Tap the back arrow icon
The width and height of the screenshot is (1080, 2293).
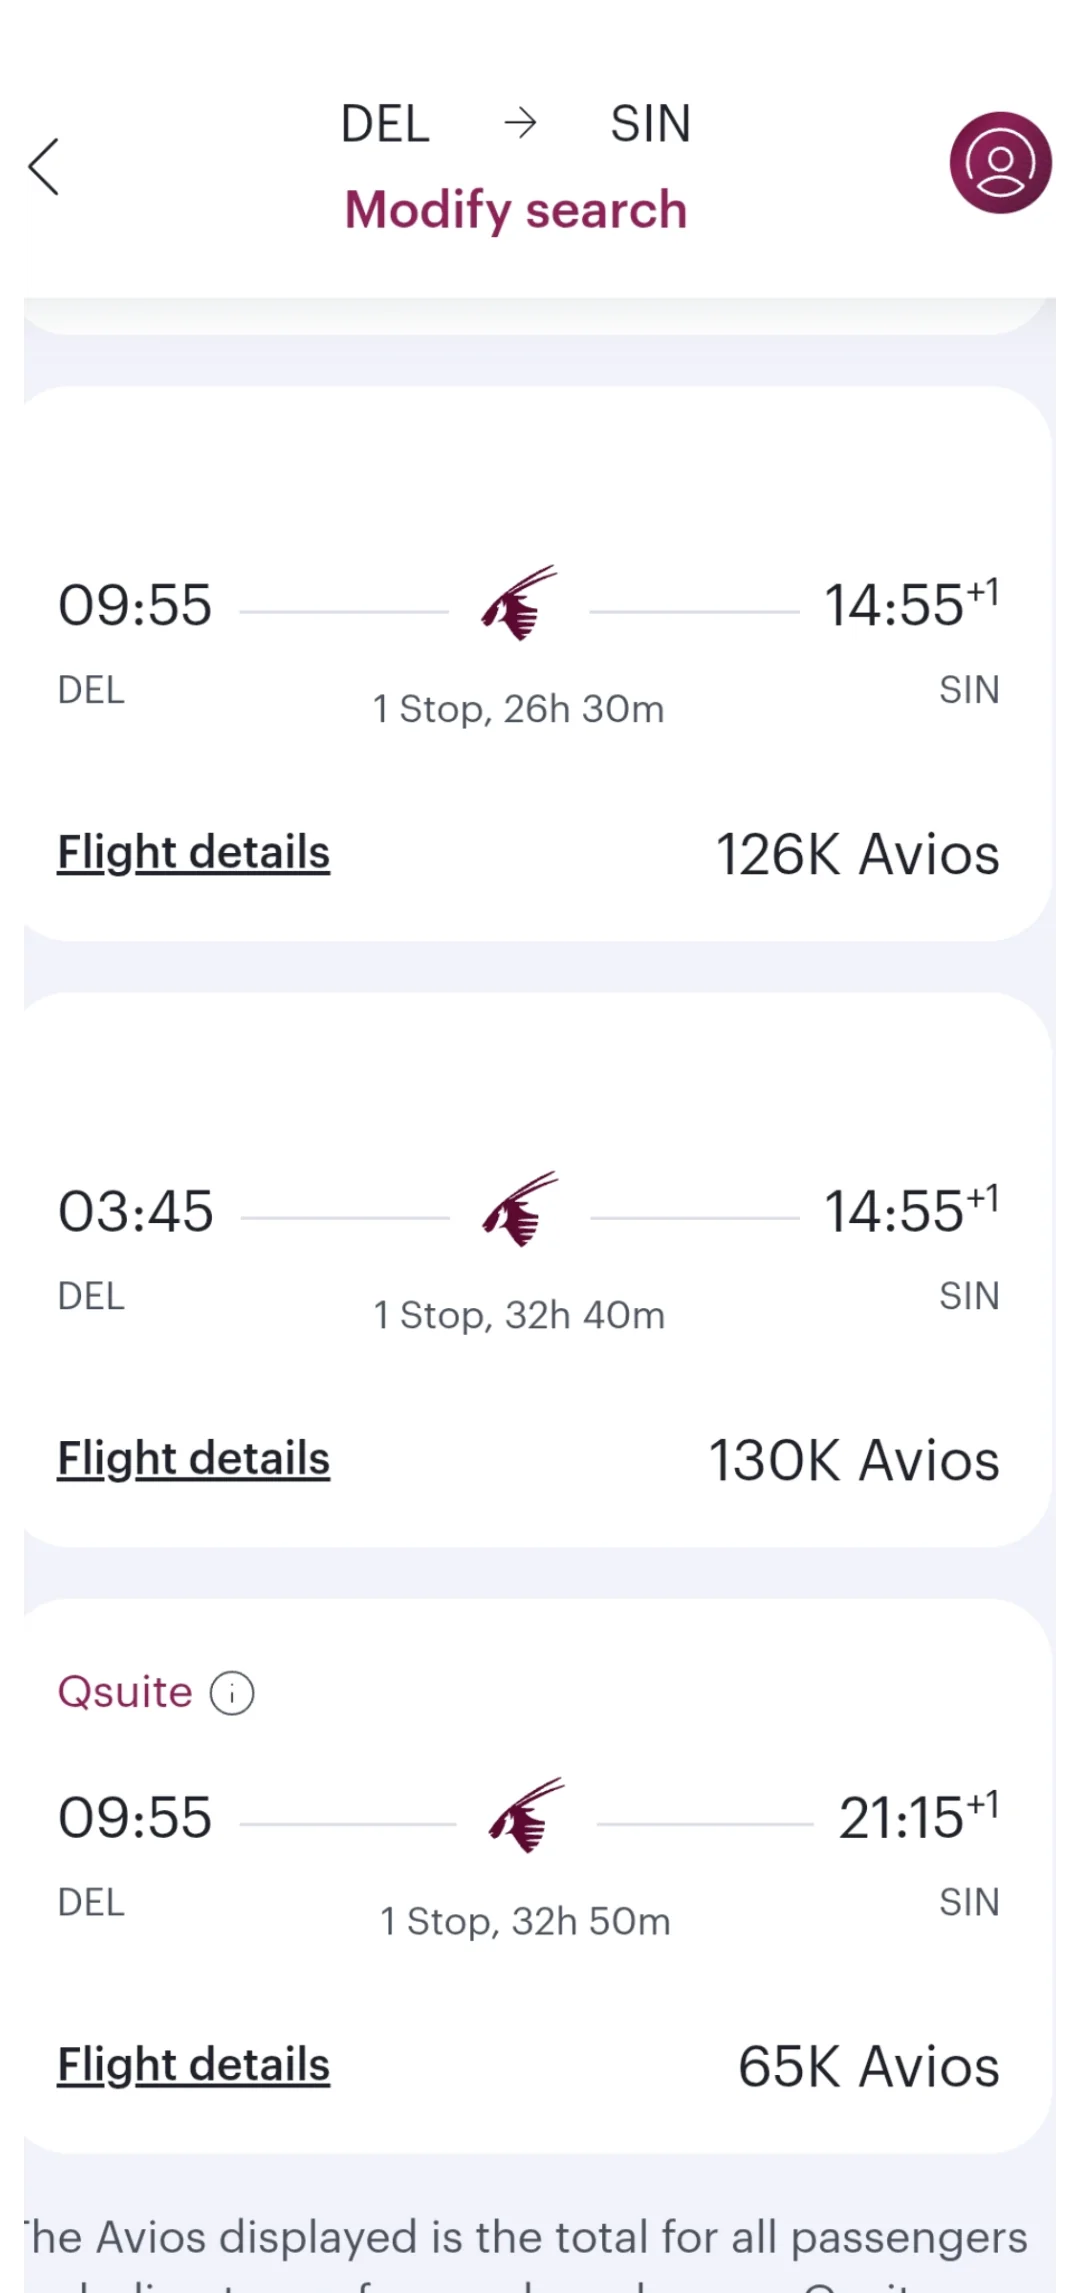pos(45,167)
